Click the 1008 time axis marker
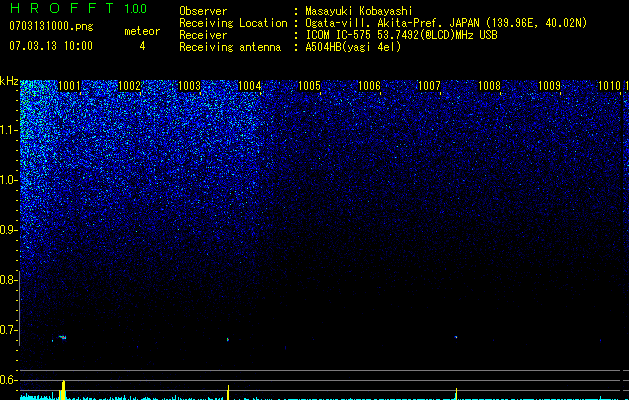The height and width of the screenshot is (400, 629). [x=489, y=86]
